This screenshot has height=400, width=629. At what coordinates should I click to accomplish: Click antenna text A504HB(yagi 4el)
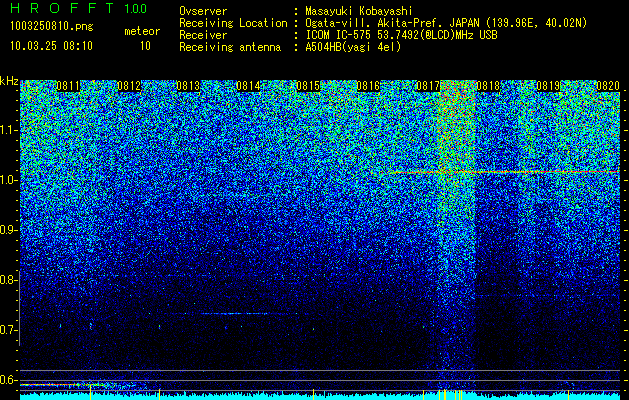click(353, 47)
